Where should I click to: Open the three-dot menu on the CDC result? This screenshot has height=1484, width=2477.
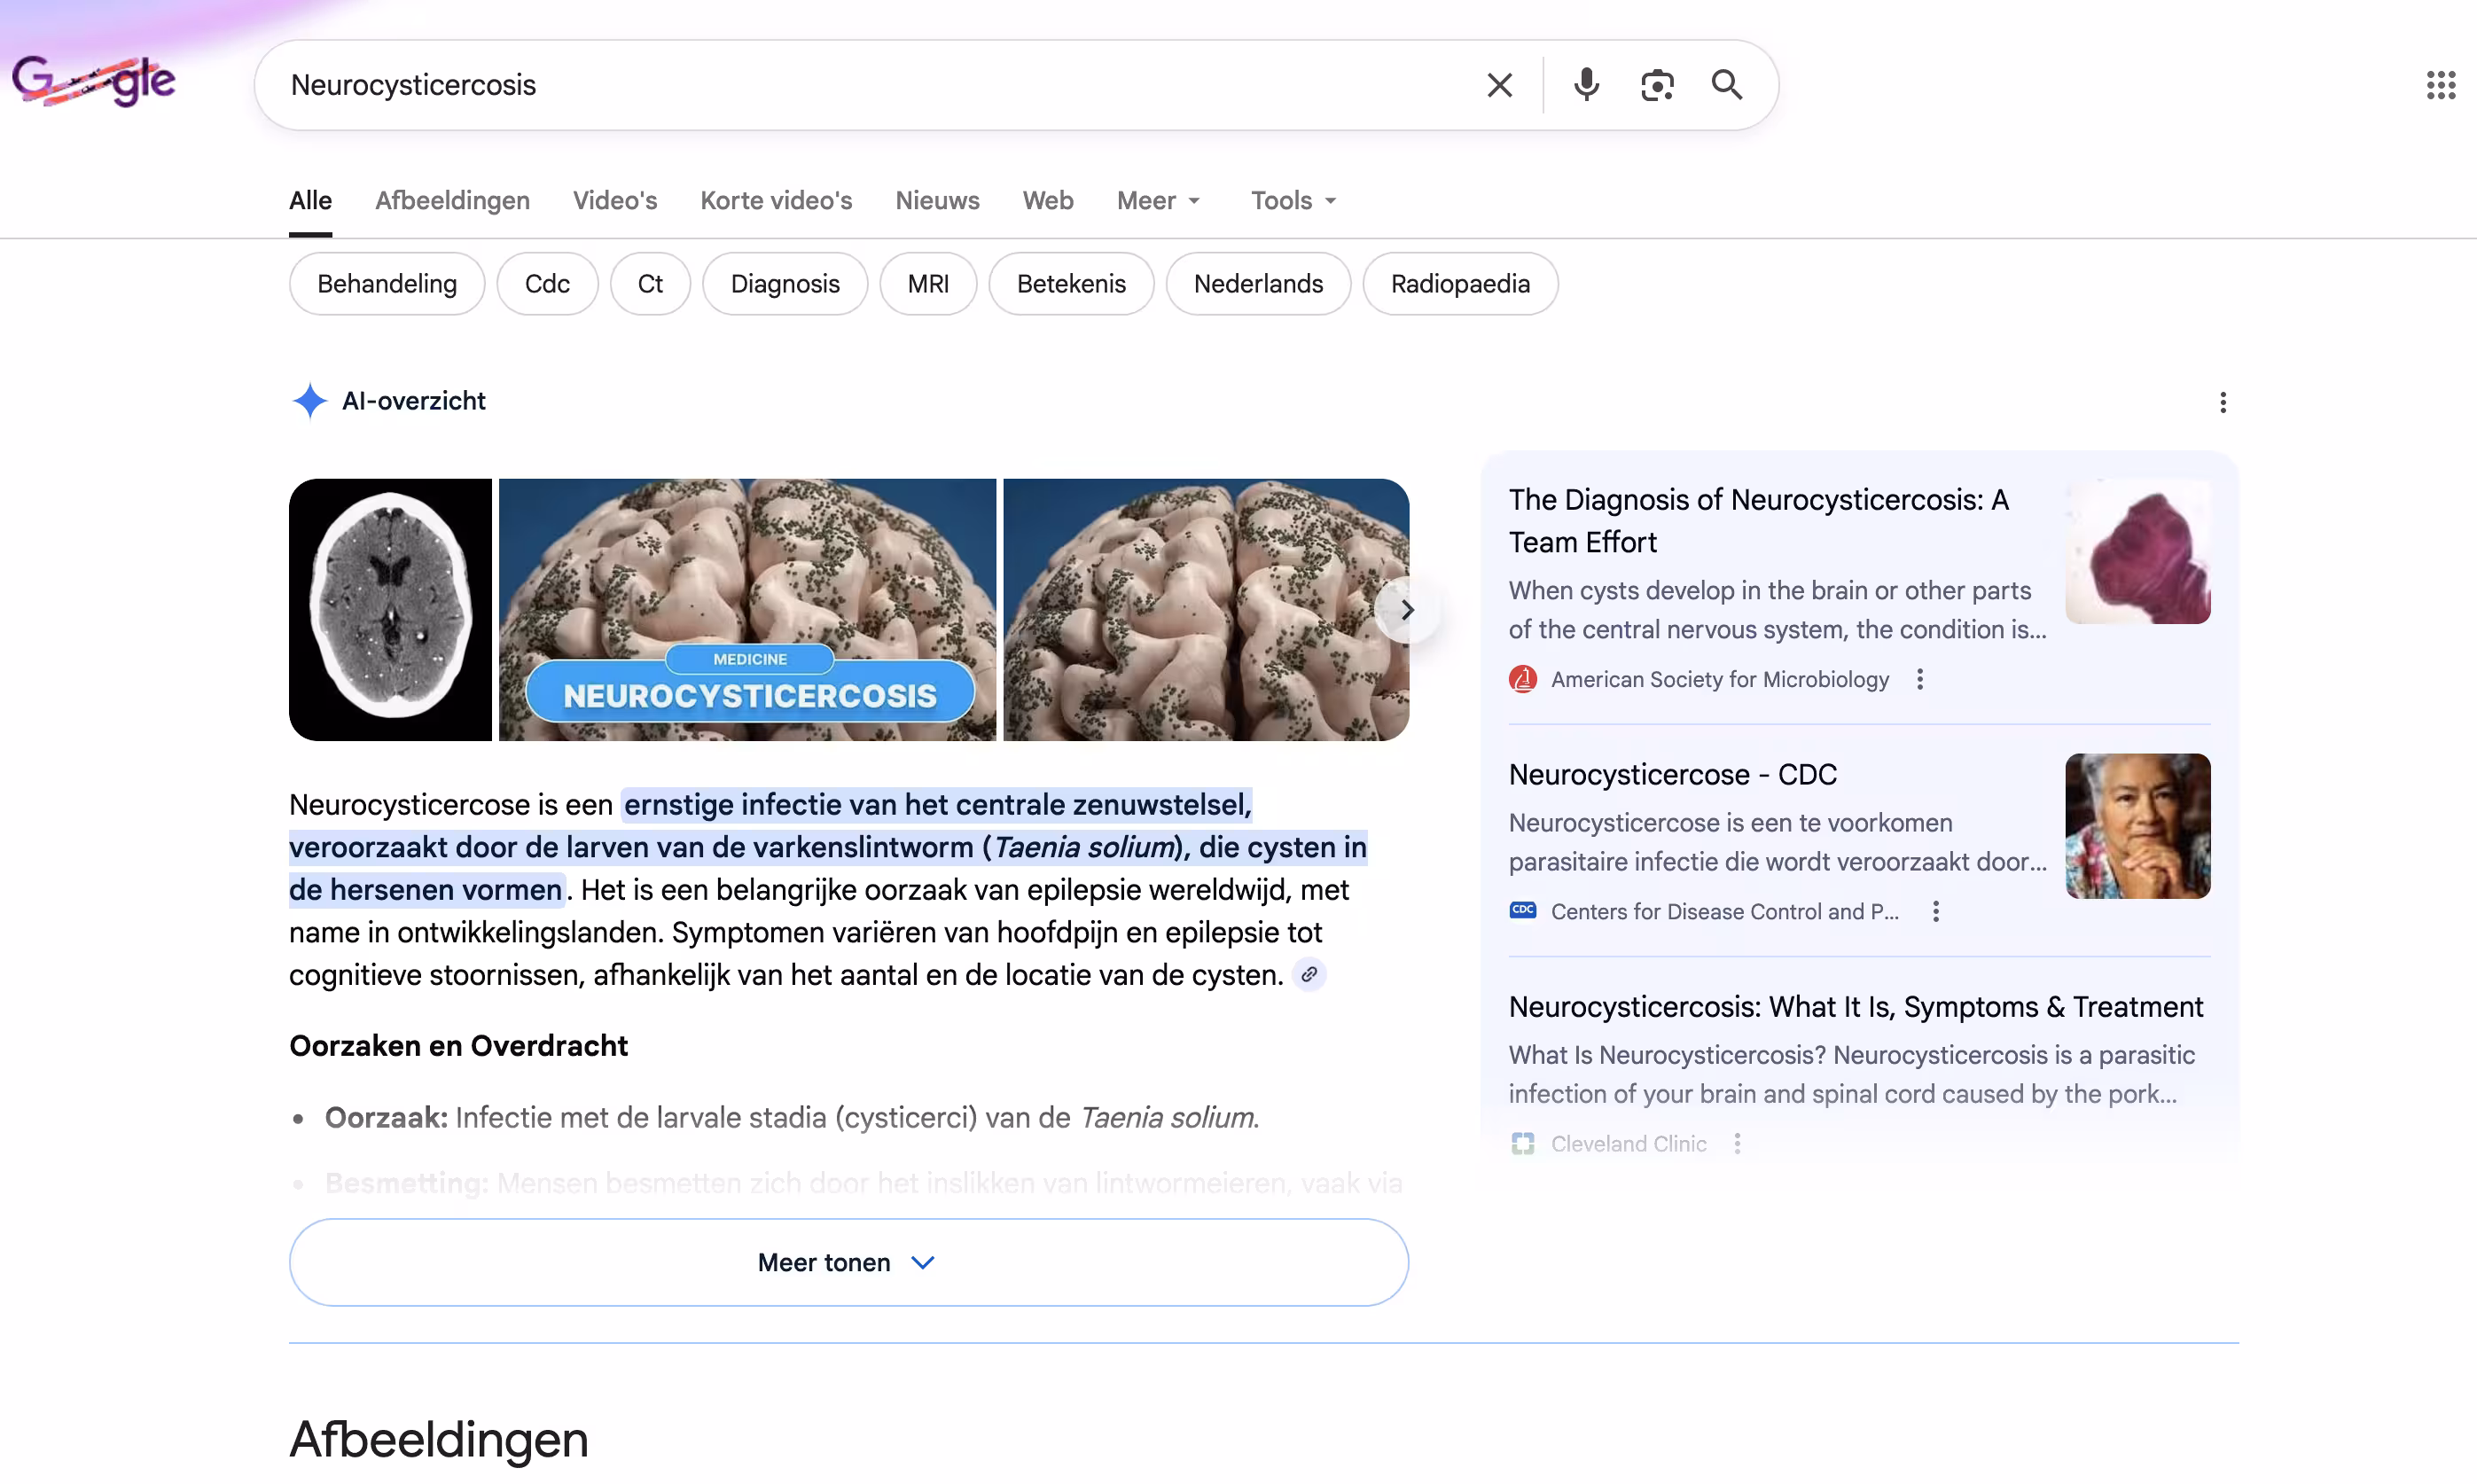(x=1936, y=911)
